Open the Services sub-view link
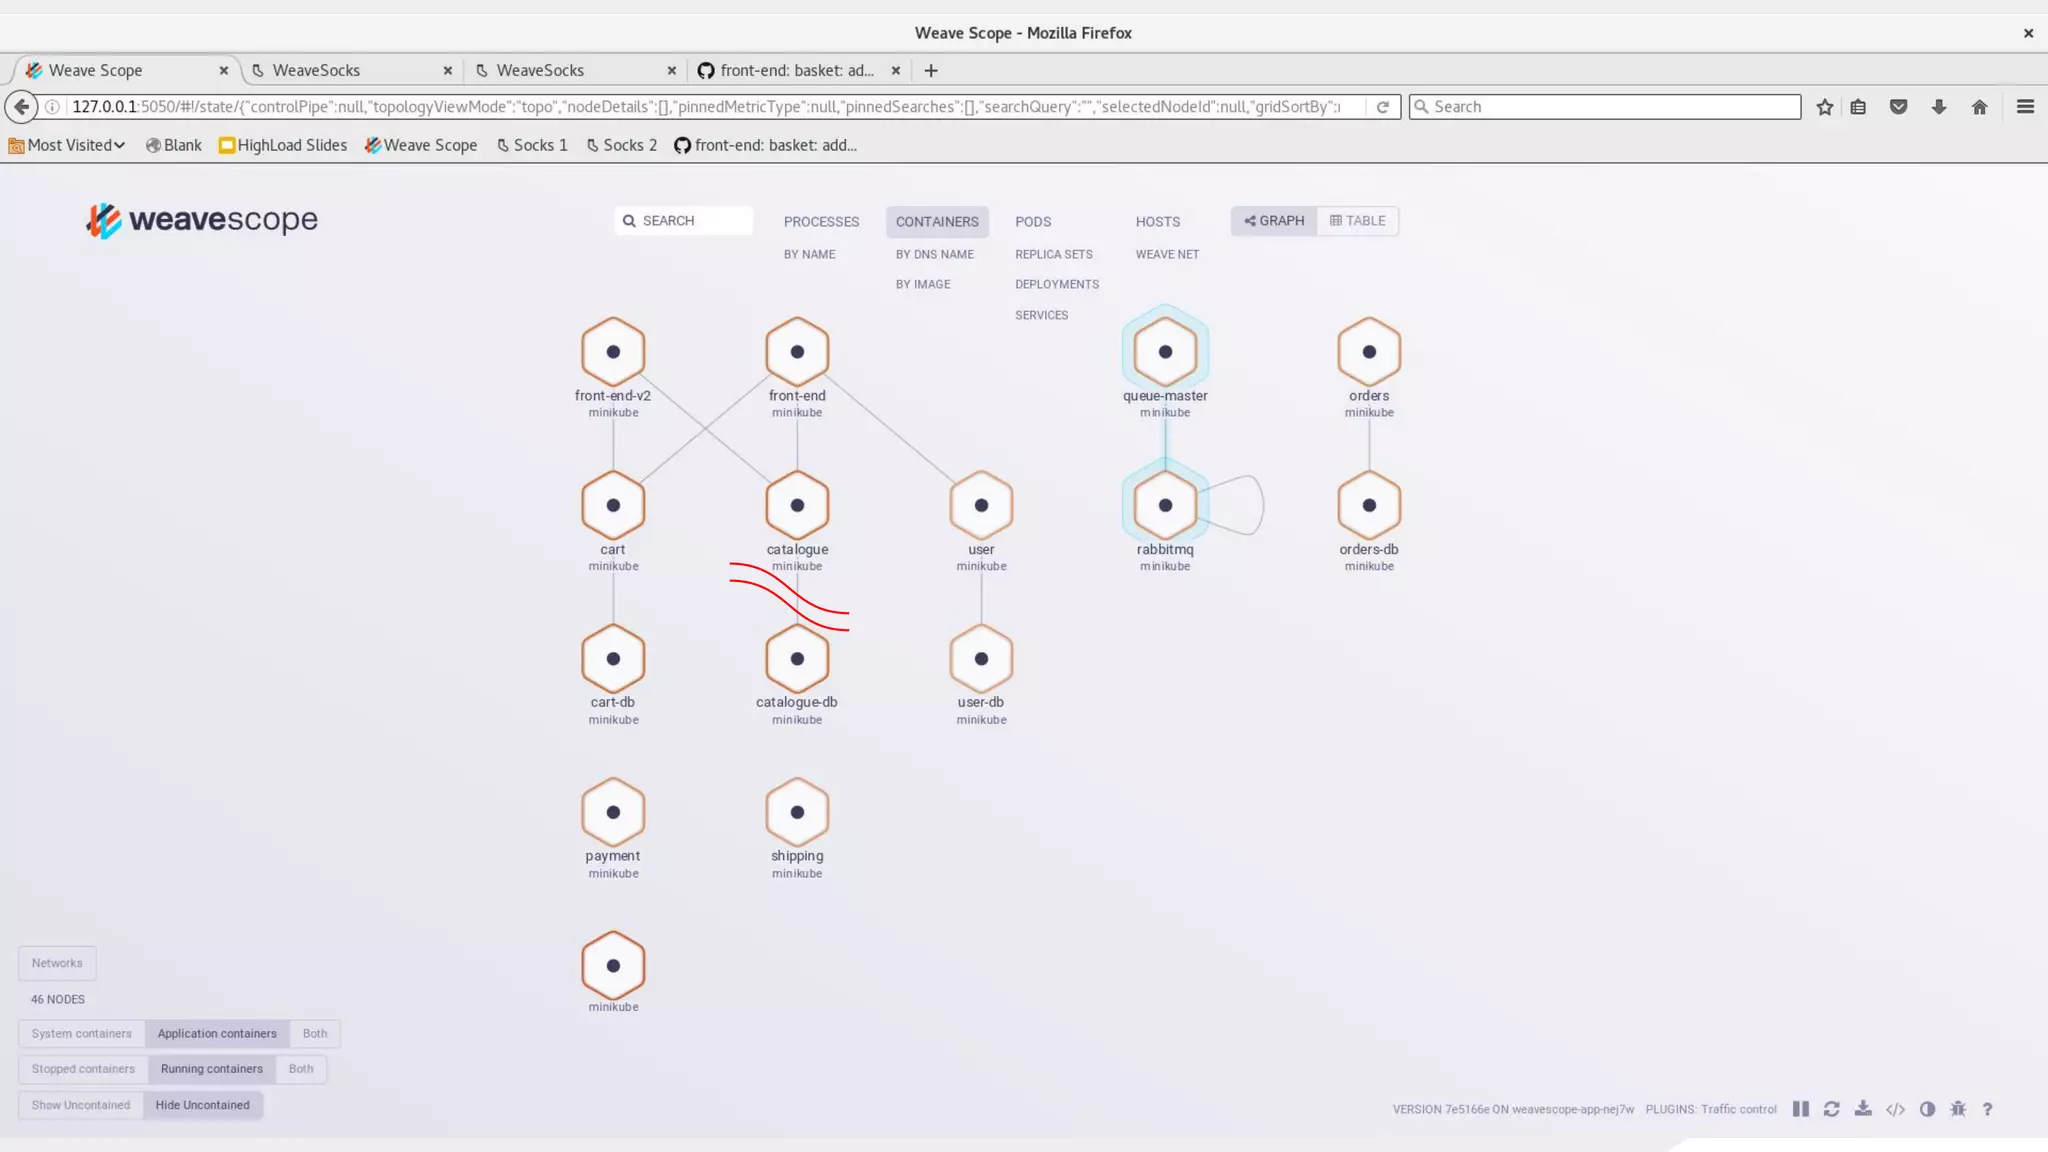 click(1041, 315)
